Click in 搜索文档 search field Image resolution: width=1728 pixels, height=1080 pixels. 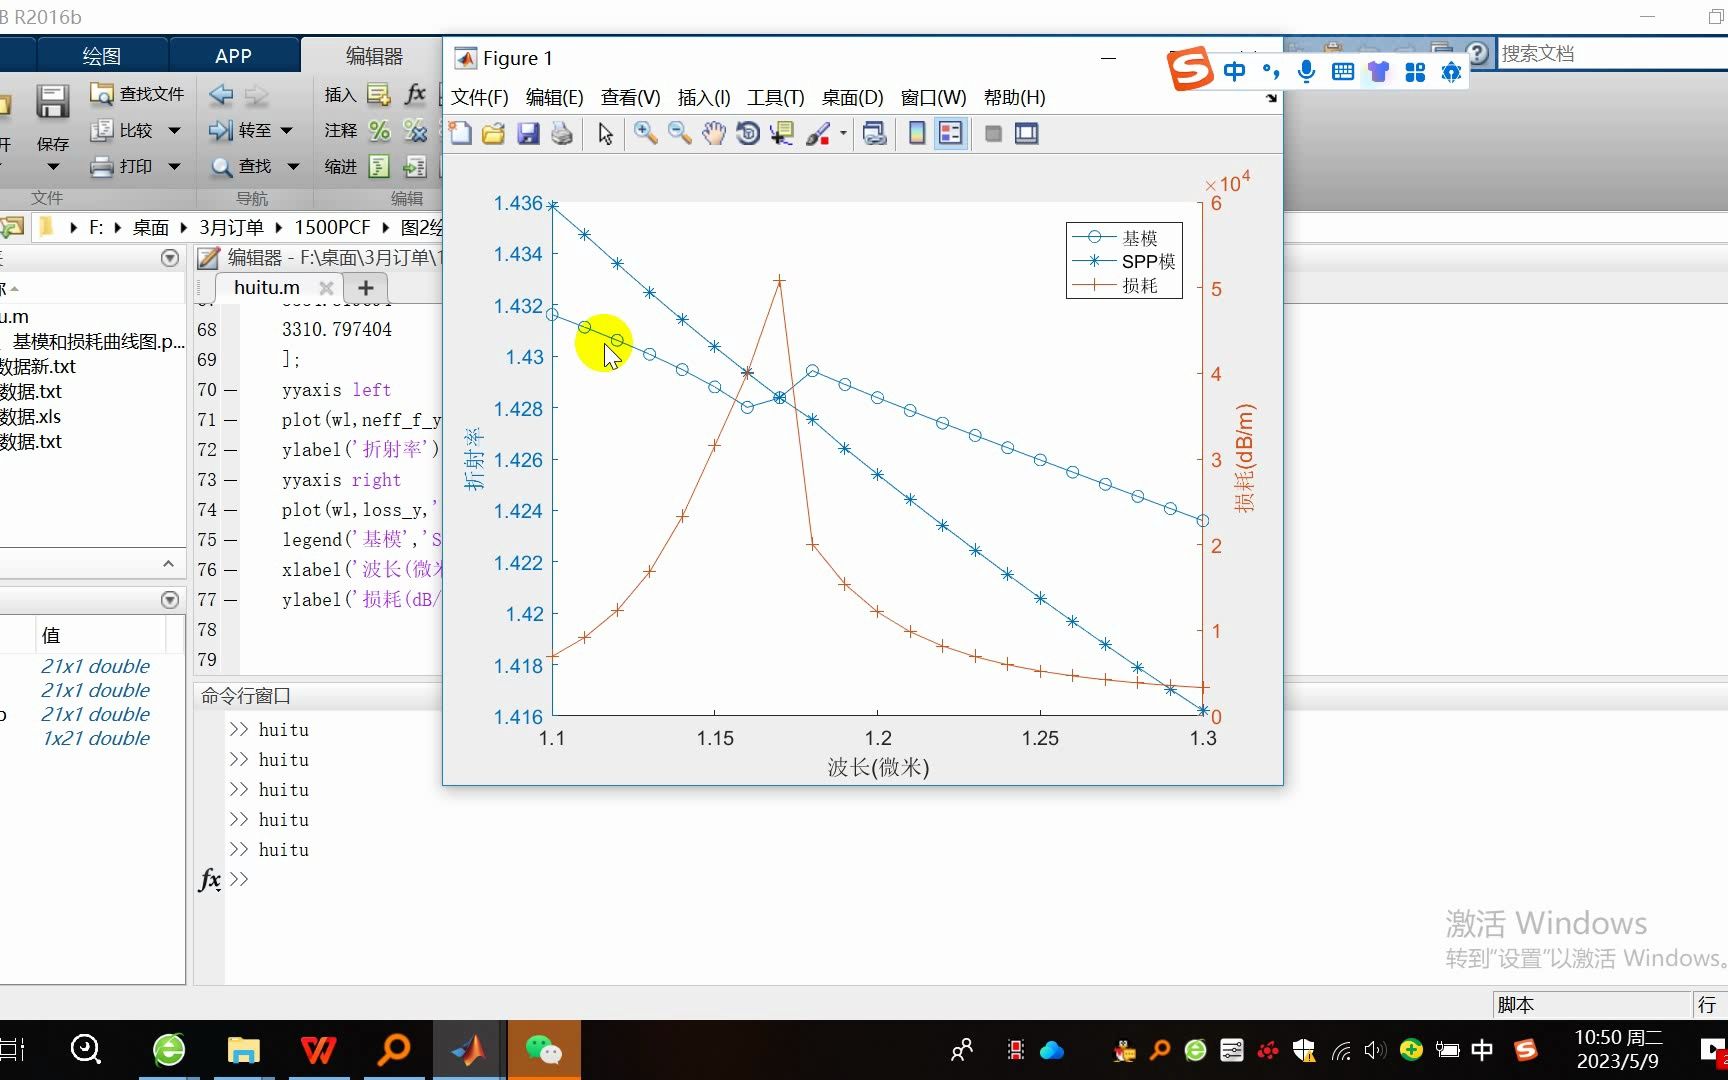(x=1611, y=54)
